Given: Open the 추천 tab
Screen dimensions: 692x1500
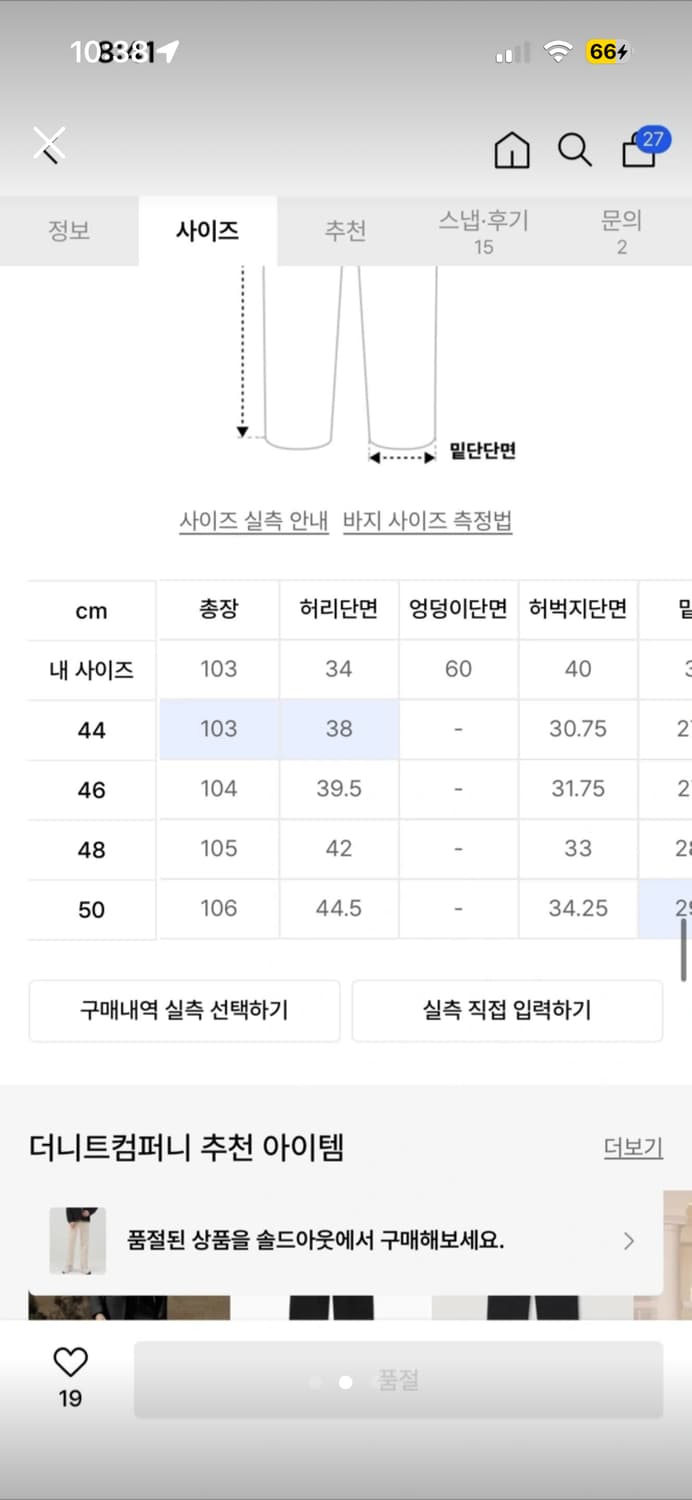Looking at the screenshot, I should [x=345, y=231].
